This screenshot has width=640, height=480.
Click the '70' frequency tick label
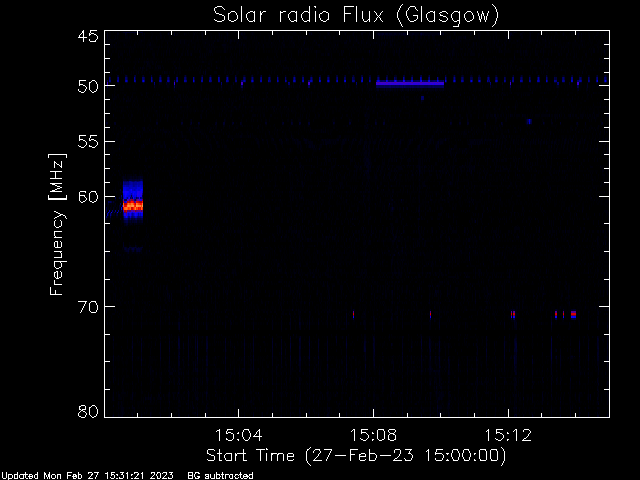click(x=88, y=307)
